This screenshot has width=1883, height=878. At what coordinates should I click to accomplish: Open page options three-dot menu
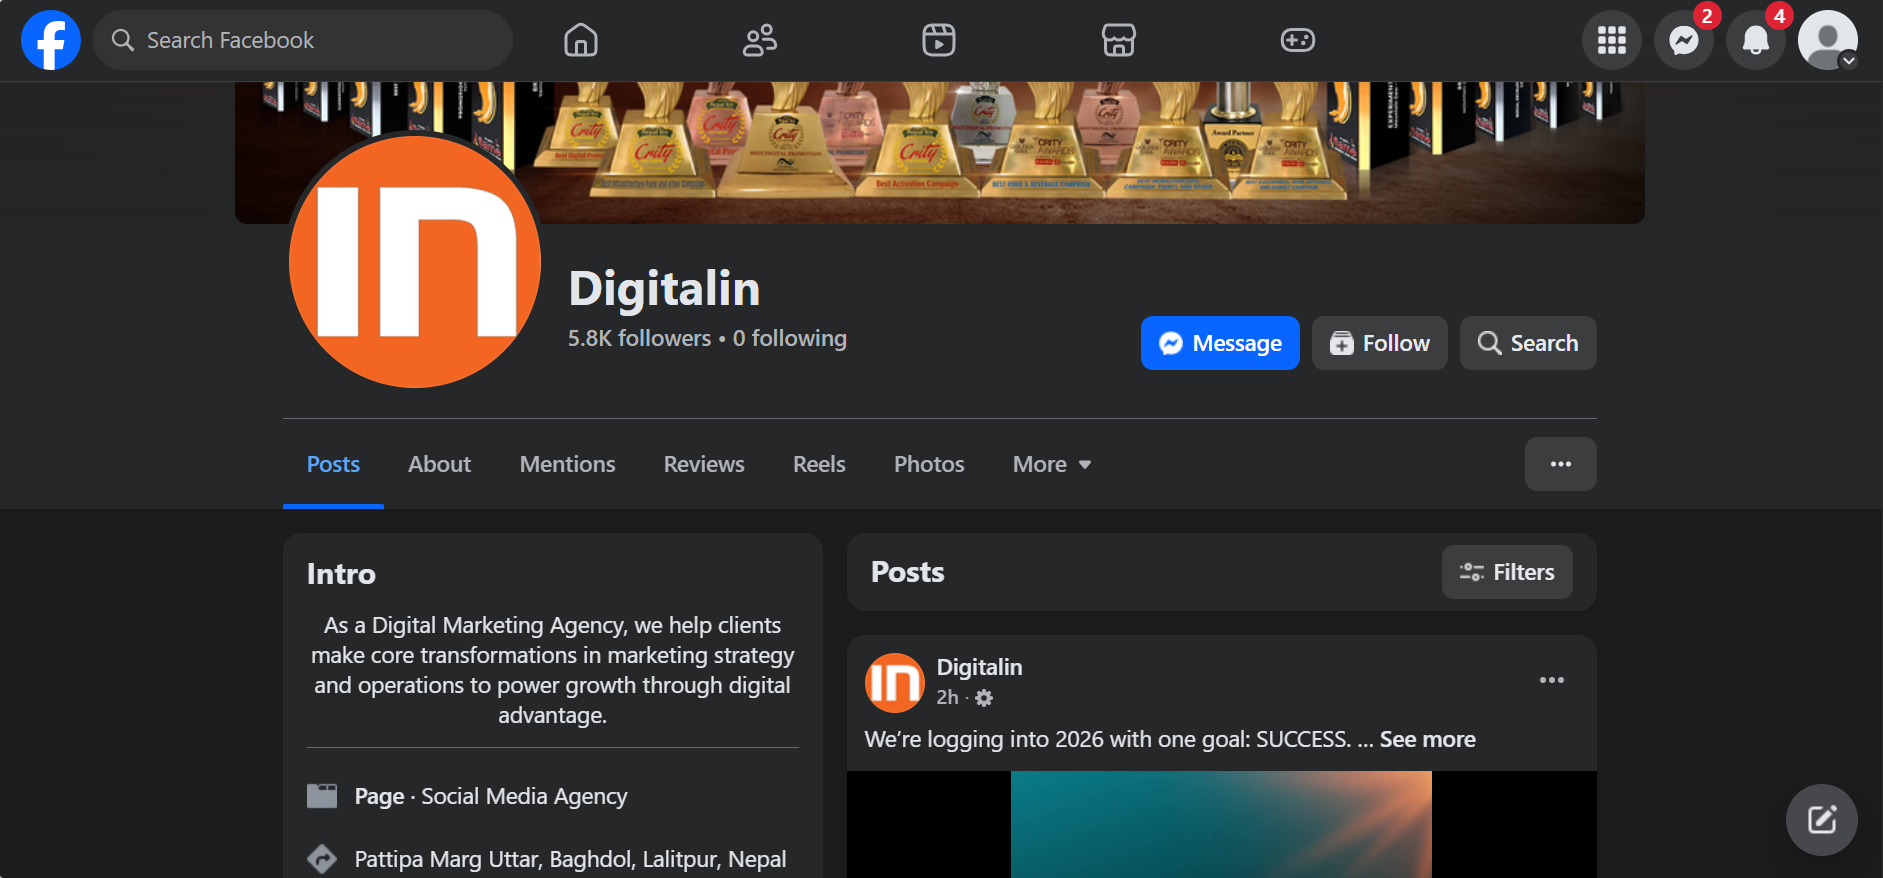point(1560,464)
